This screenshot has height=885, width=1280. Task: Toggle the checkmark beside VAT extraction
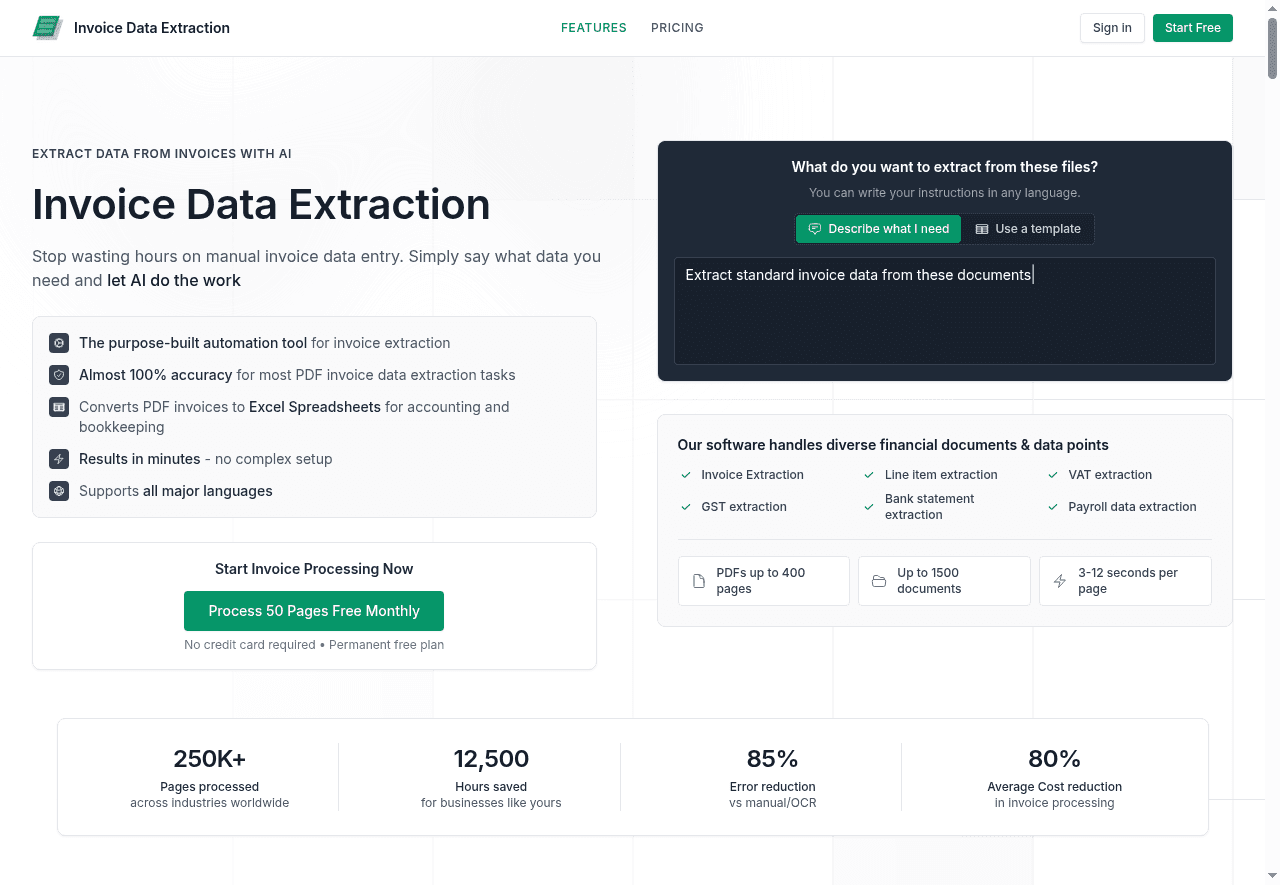tap(1052, 475)
